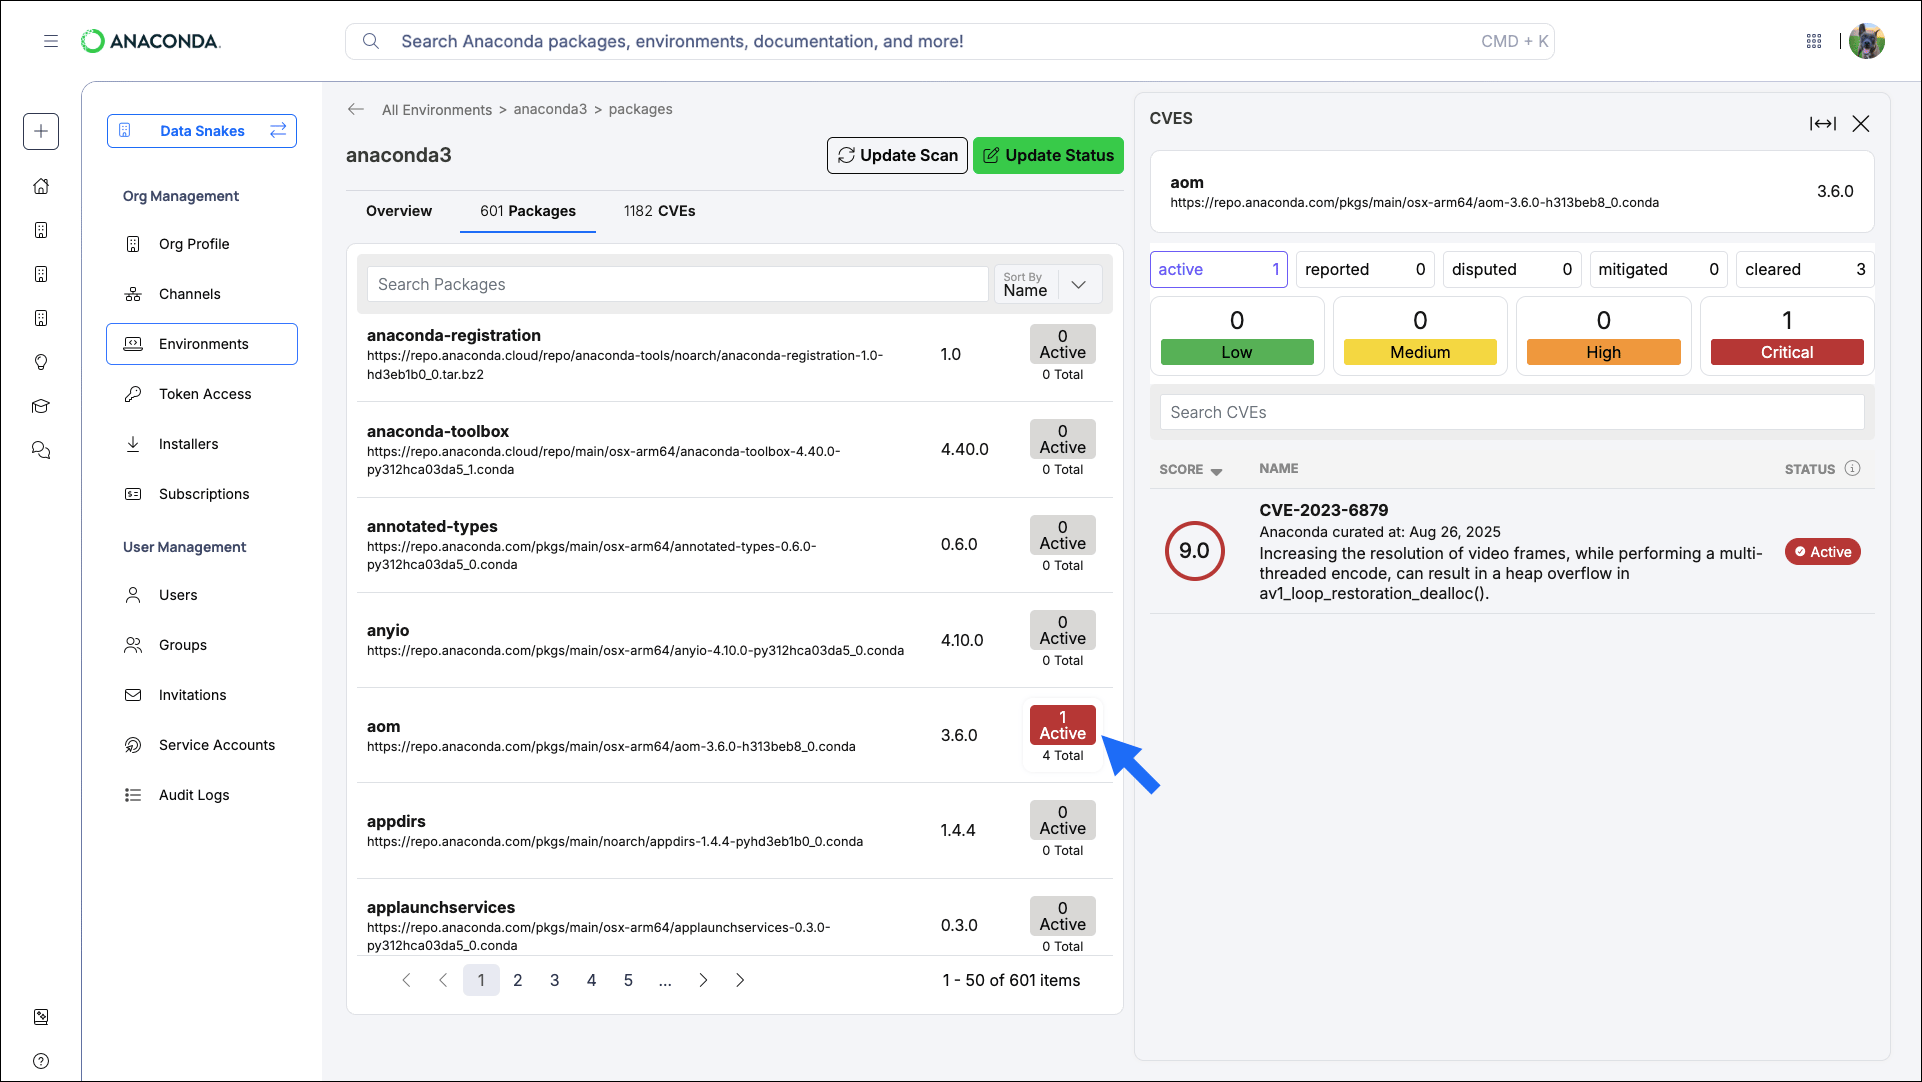Click the Active status pill for CVE-2023-6879
The width and height of the screenshot is (1922, 1082).
click(x=1822, y=552)
